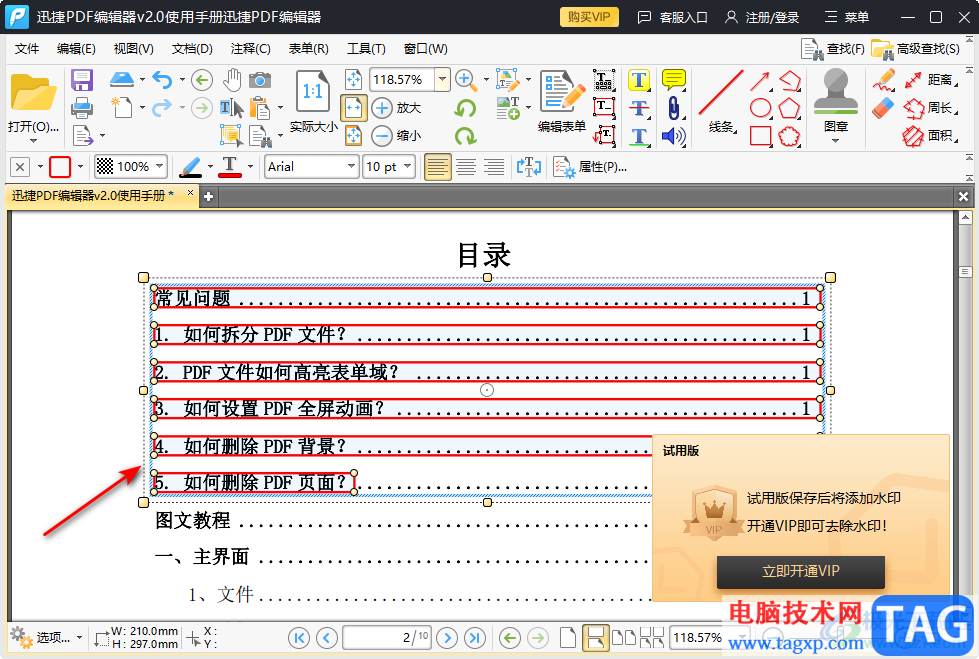Viewport: 979px width, 659px height.
Task: Select the Hand pan tool
Action: [x=232, y=79]
